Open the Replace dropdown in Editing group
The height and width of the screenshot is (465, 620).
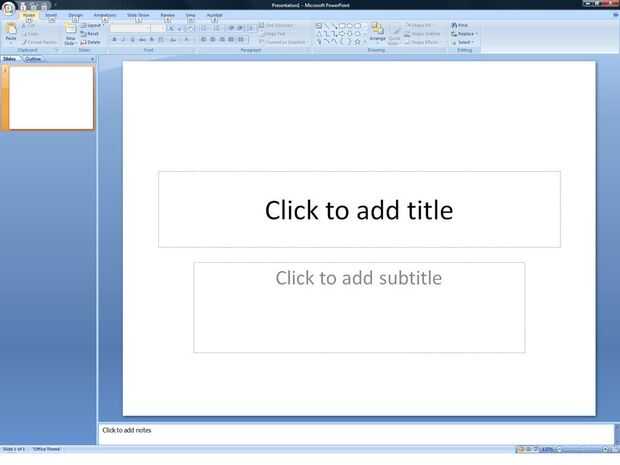pyautogui.click(x=464, y=34)
